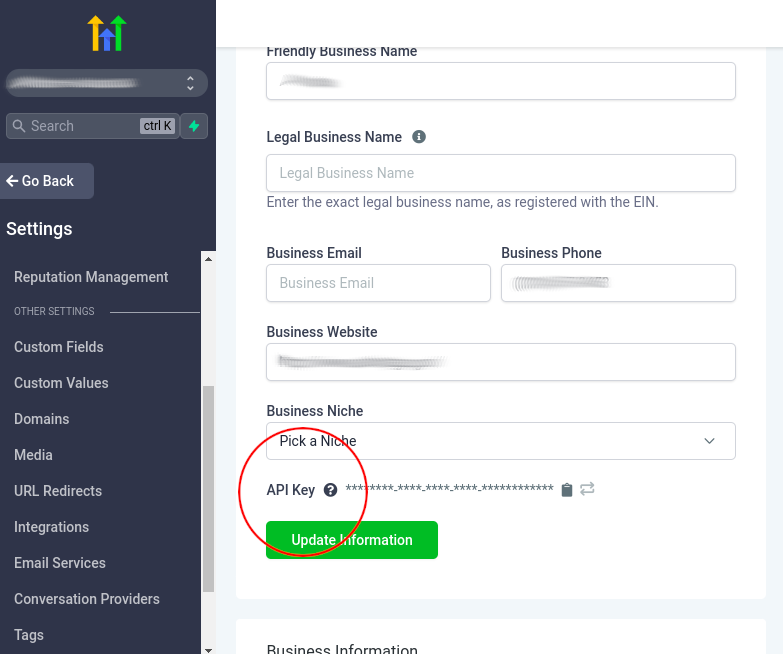The image size is (783, 654).
Task: Click the sidebar scrollbar thumb
Action: pos(208,489)
